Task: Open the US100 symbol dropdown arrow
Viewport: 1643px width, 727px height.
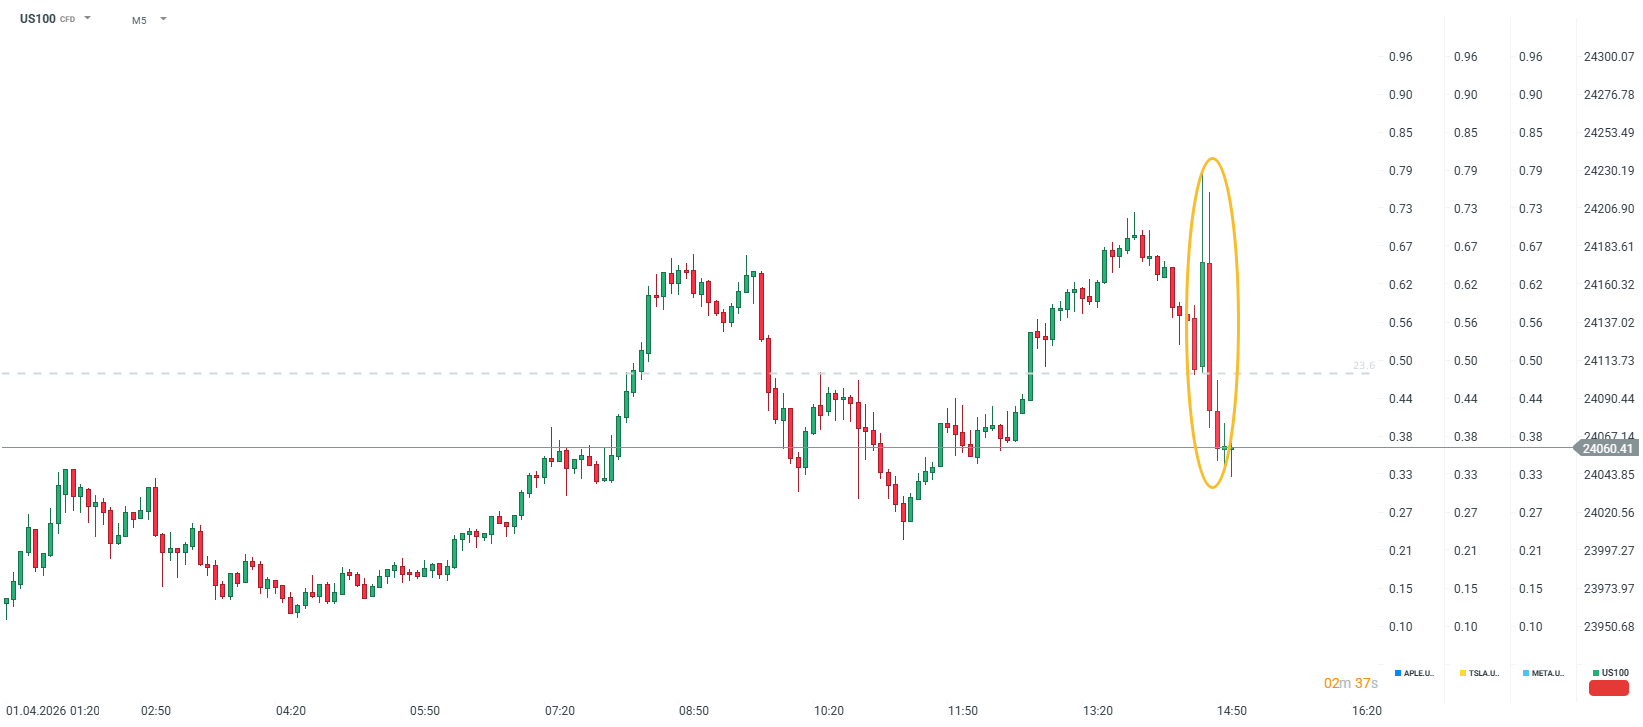Action: (x=87, y=18)
